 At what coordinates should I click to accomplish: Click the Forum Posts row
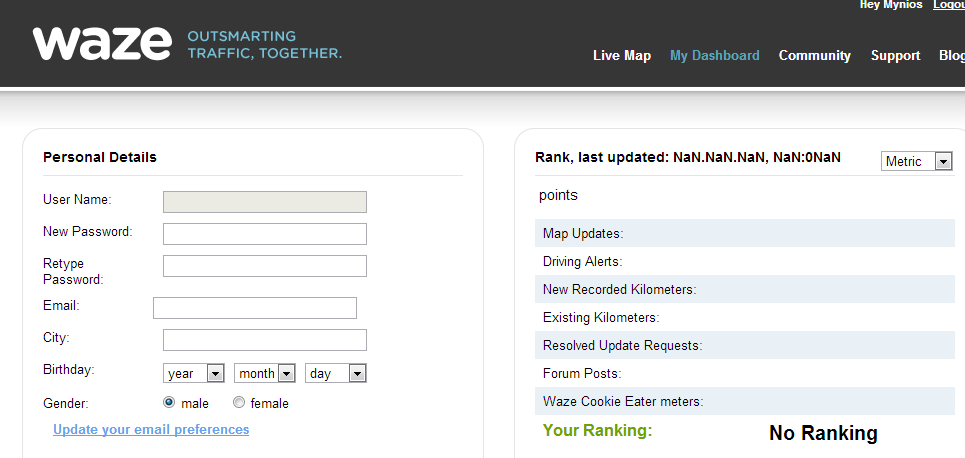745,374
